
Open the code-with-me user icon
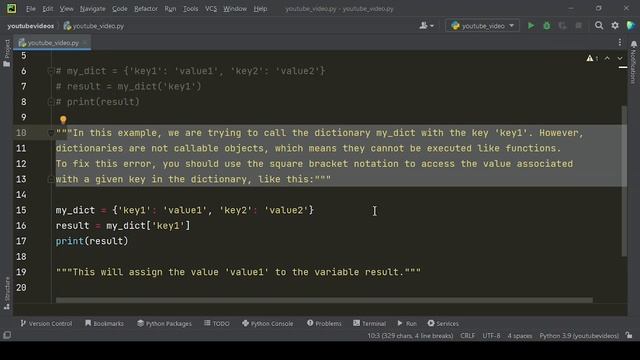(426, 26)
